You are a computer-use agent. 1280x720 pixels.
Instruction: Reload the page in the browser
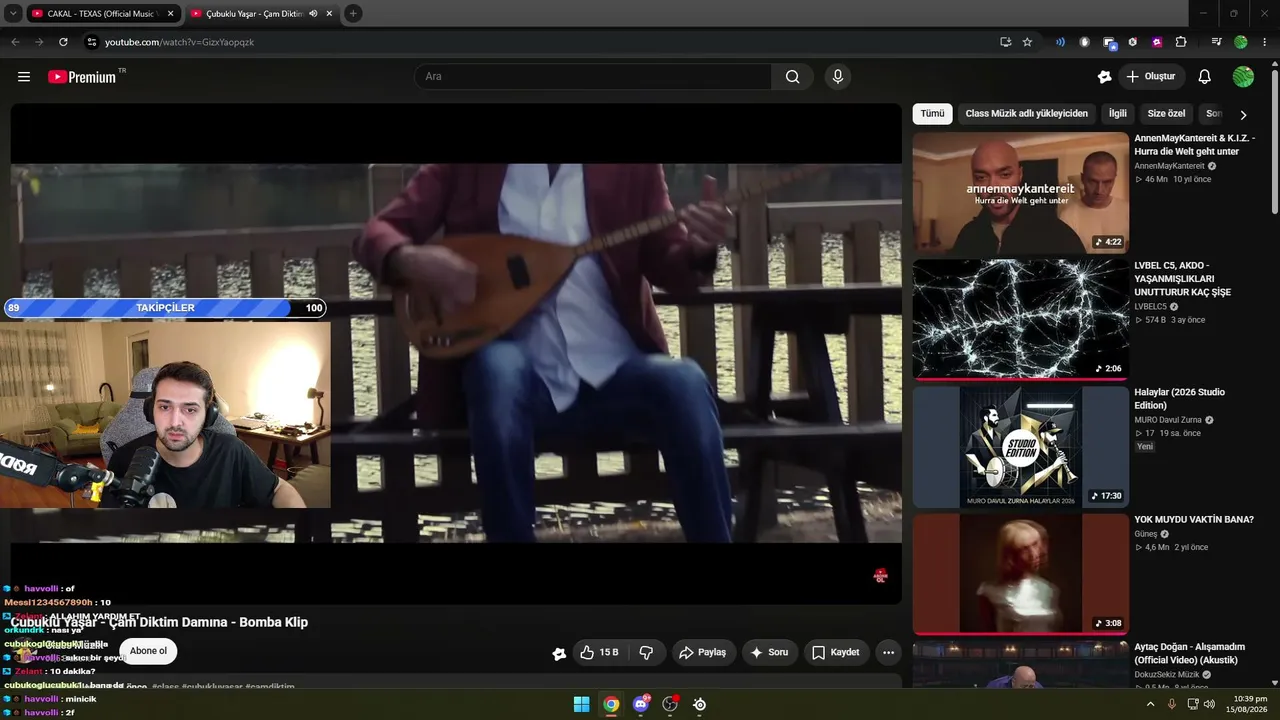[63, 42]
